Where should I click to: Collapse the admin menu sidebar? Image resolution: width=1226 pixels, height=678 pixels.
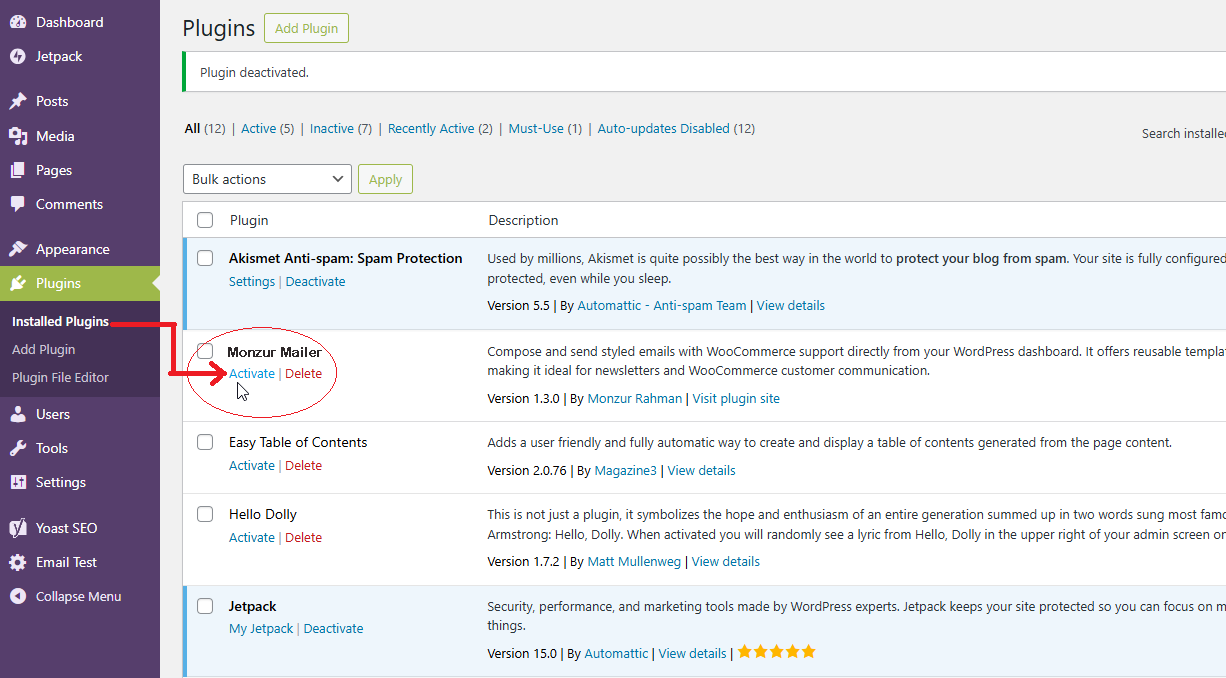[x=66, y=596]
